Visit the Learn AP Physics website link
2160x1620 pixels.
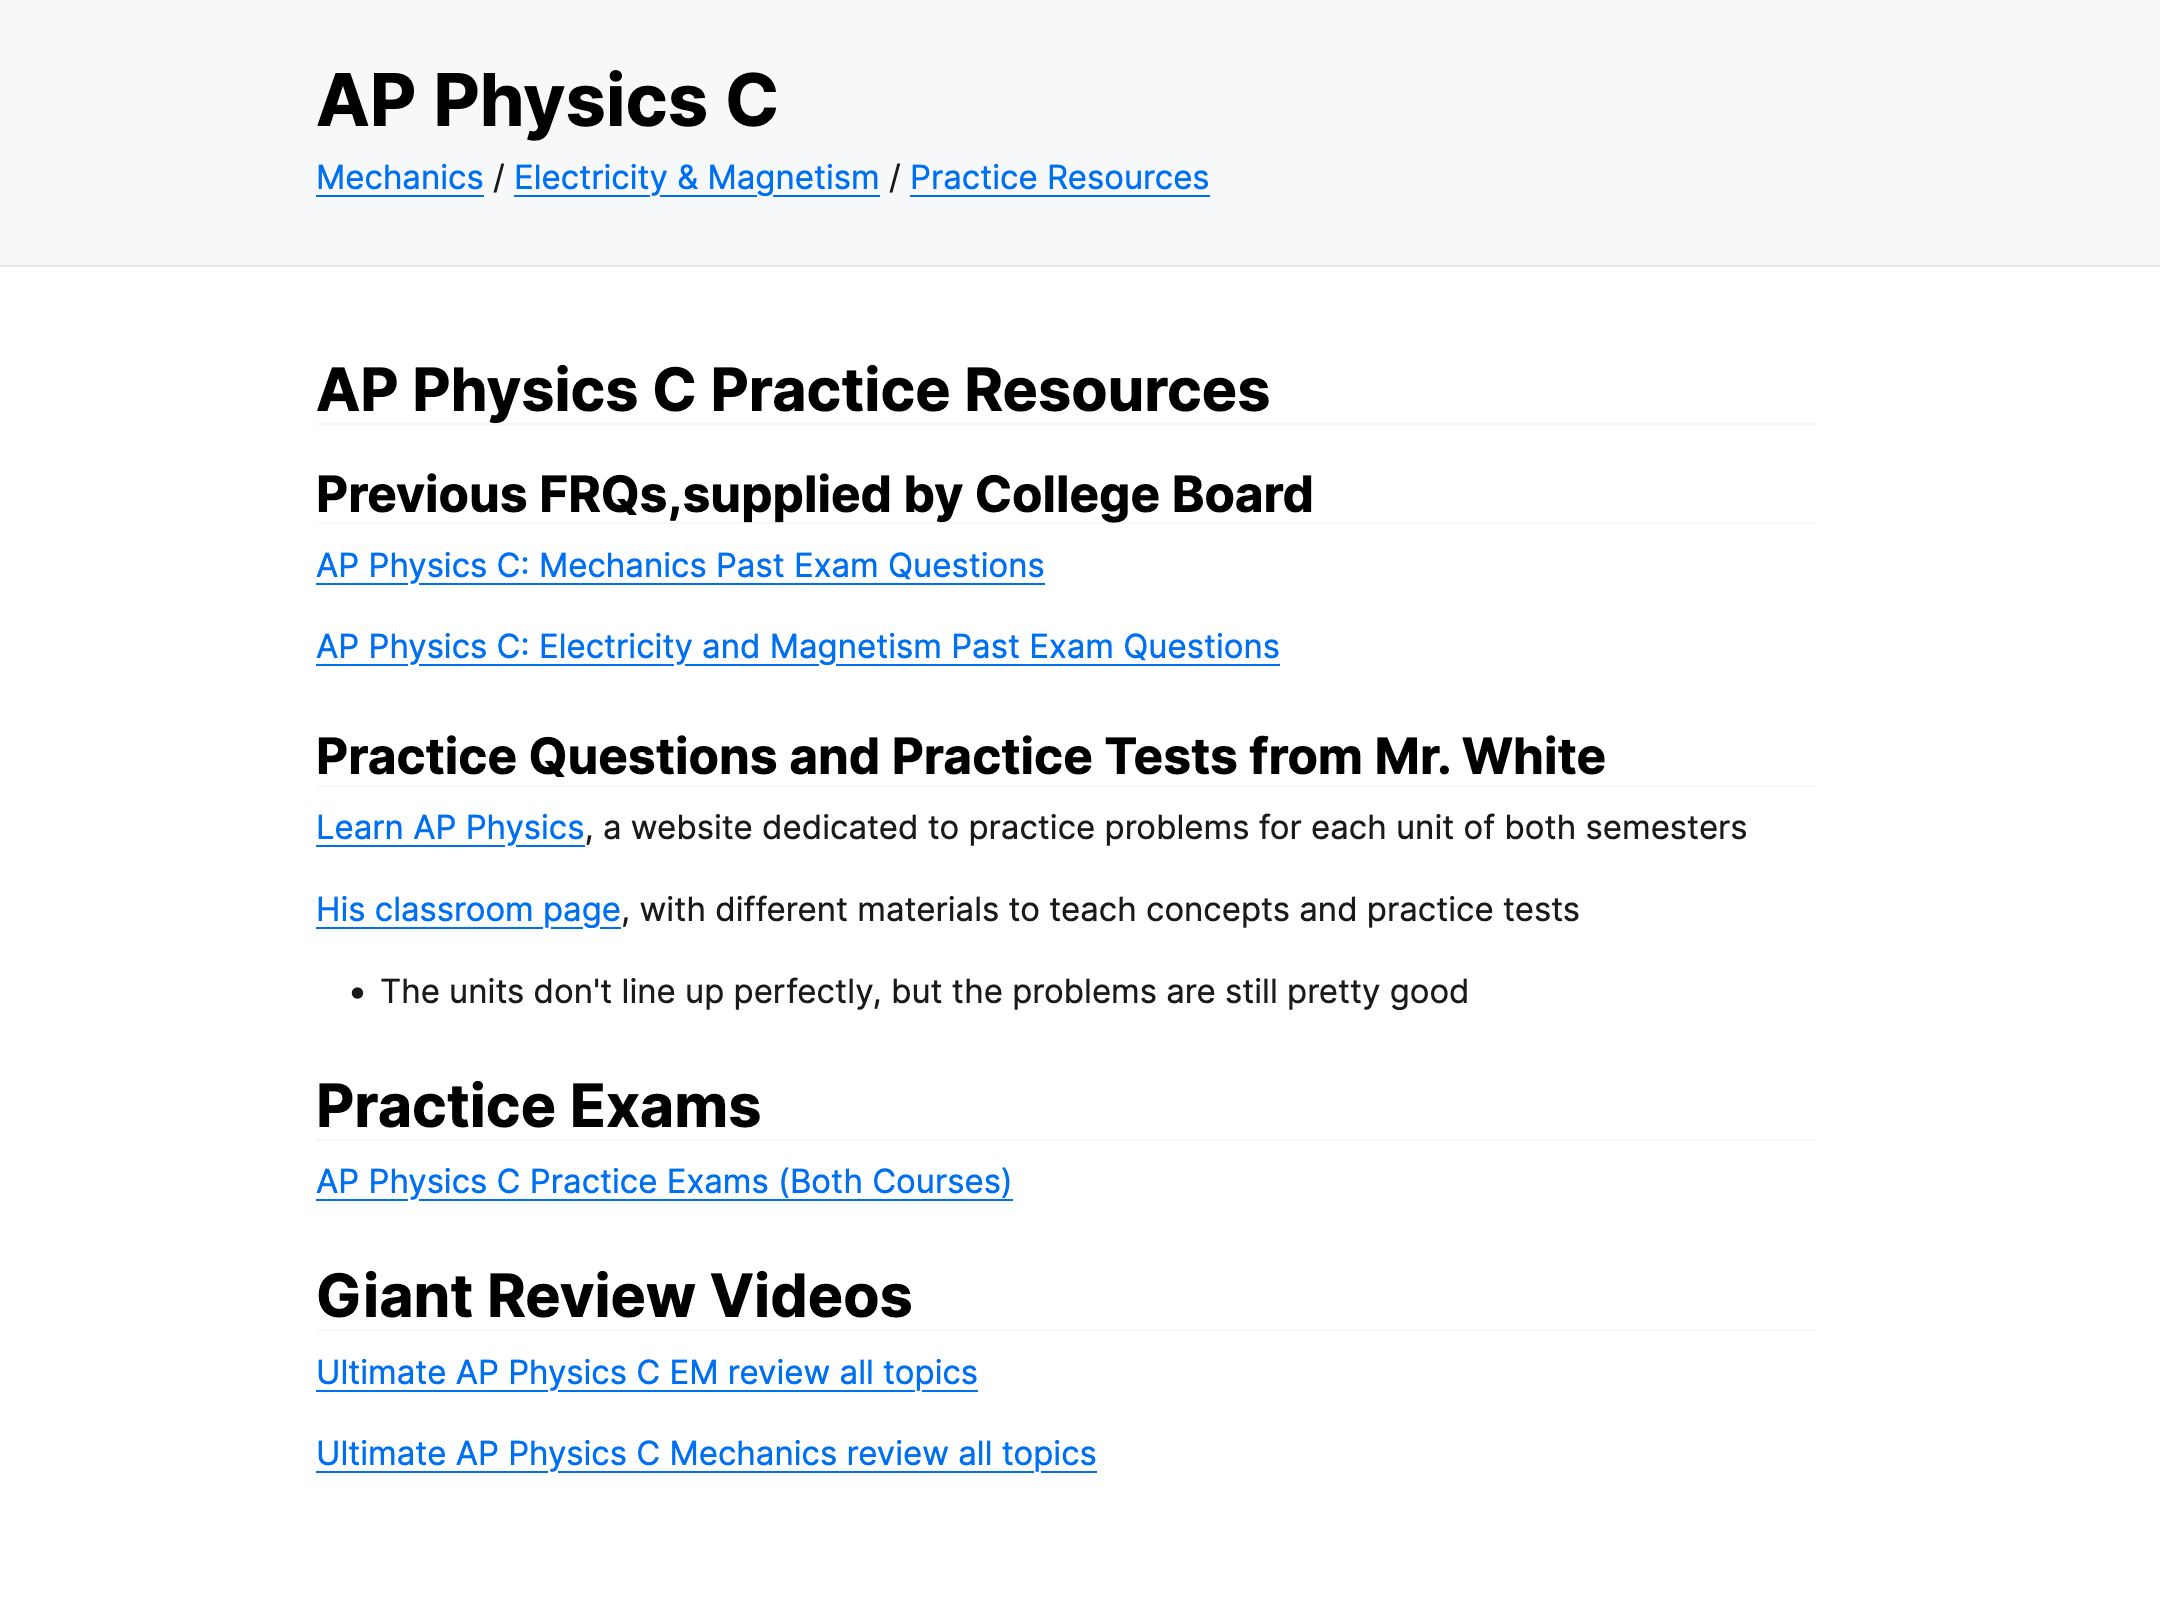[450, 828]
